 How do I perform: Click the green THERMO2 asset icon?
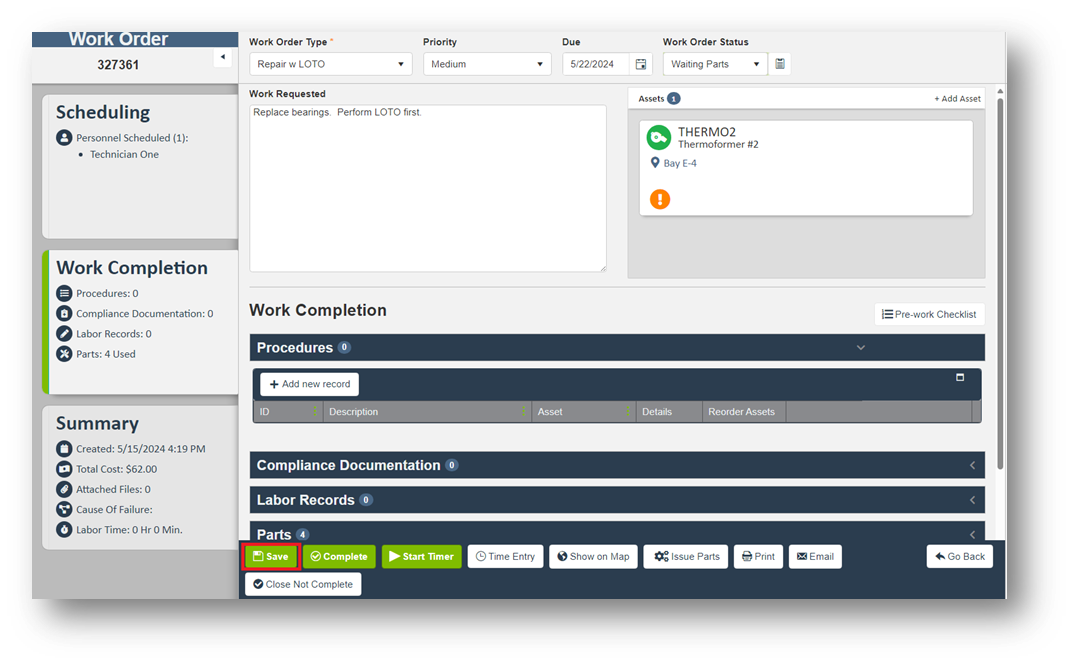pos(658,138)
